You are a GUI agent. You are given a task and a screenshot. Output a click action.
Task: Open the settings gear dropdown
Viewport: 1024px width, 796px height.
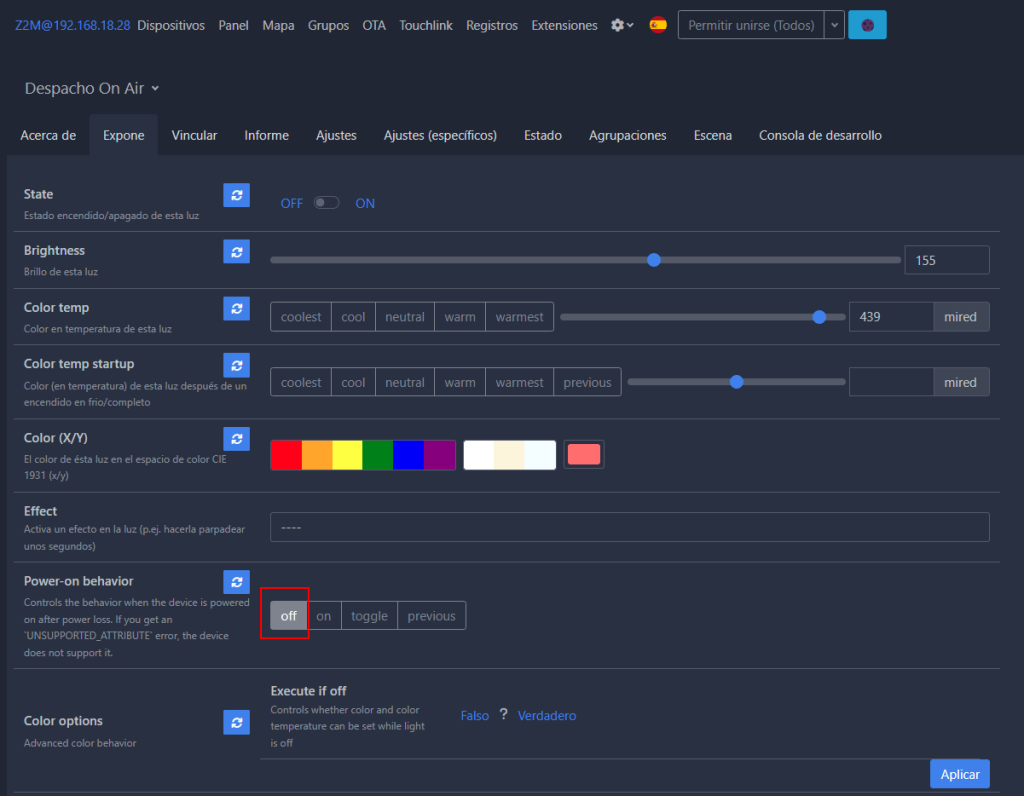(622, 25)
